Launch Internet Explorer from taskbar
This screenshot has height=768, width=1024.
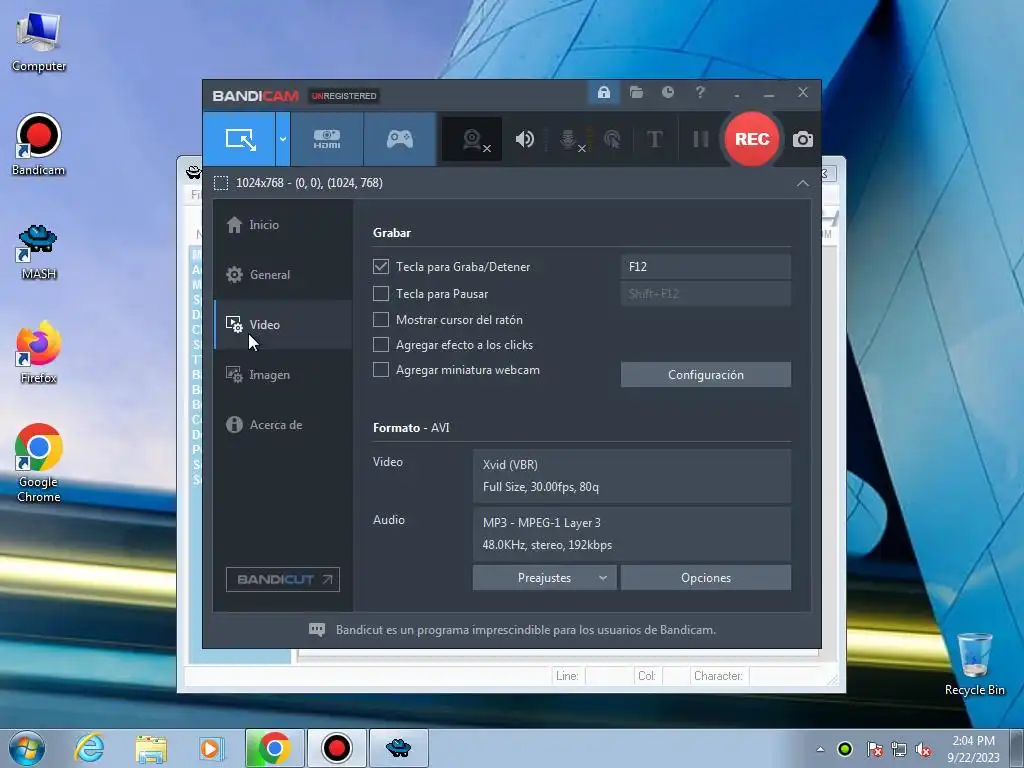[x=89, y=748]
